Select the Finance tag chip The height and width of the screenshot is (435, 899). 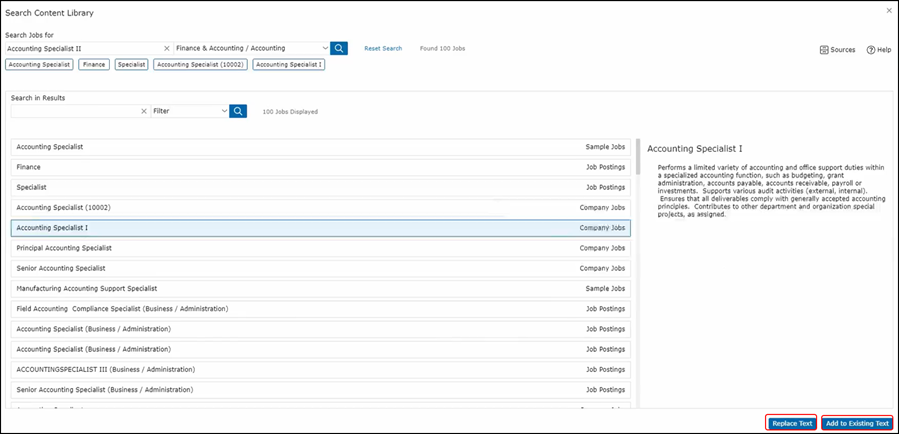coord(94,64)
